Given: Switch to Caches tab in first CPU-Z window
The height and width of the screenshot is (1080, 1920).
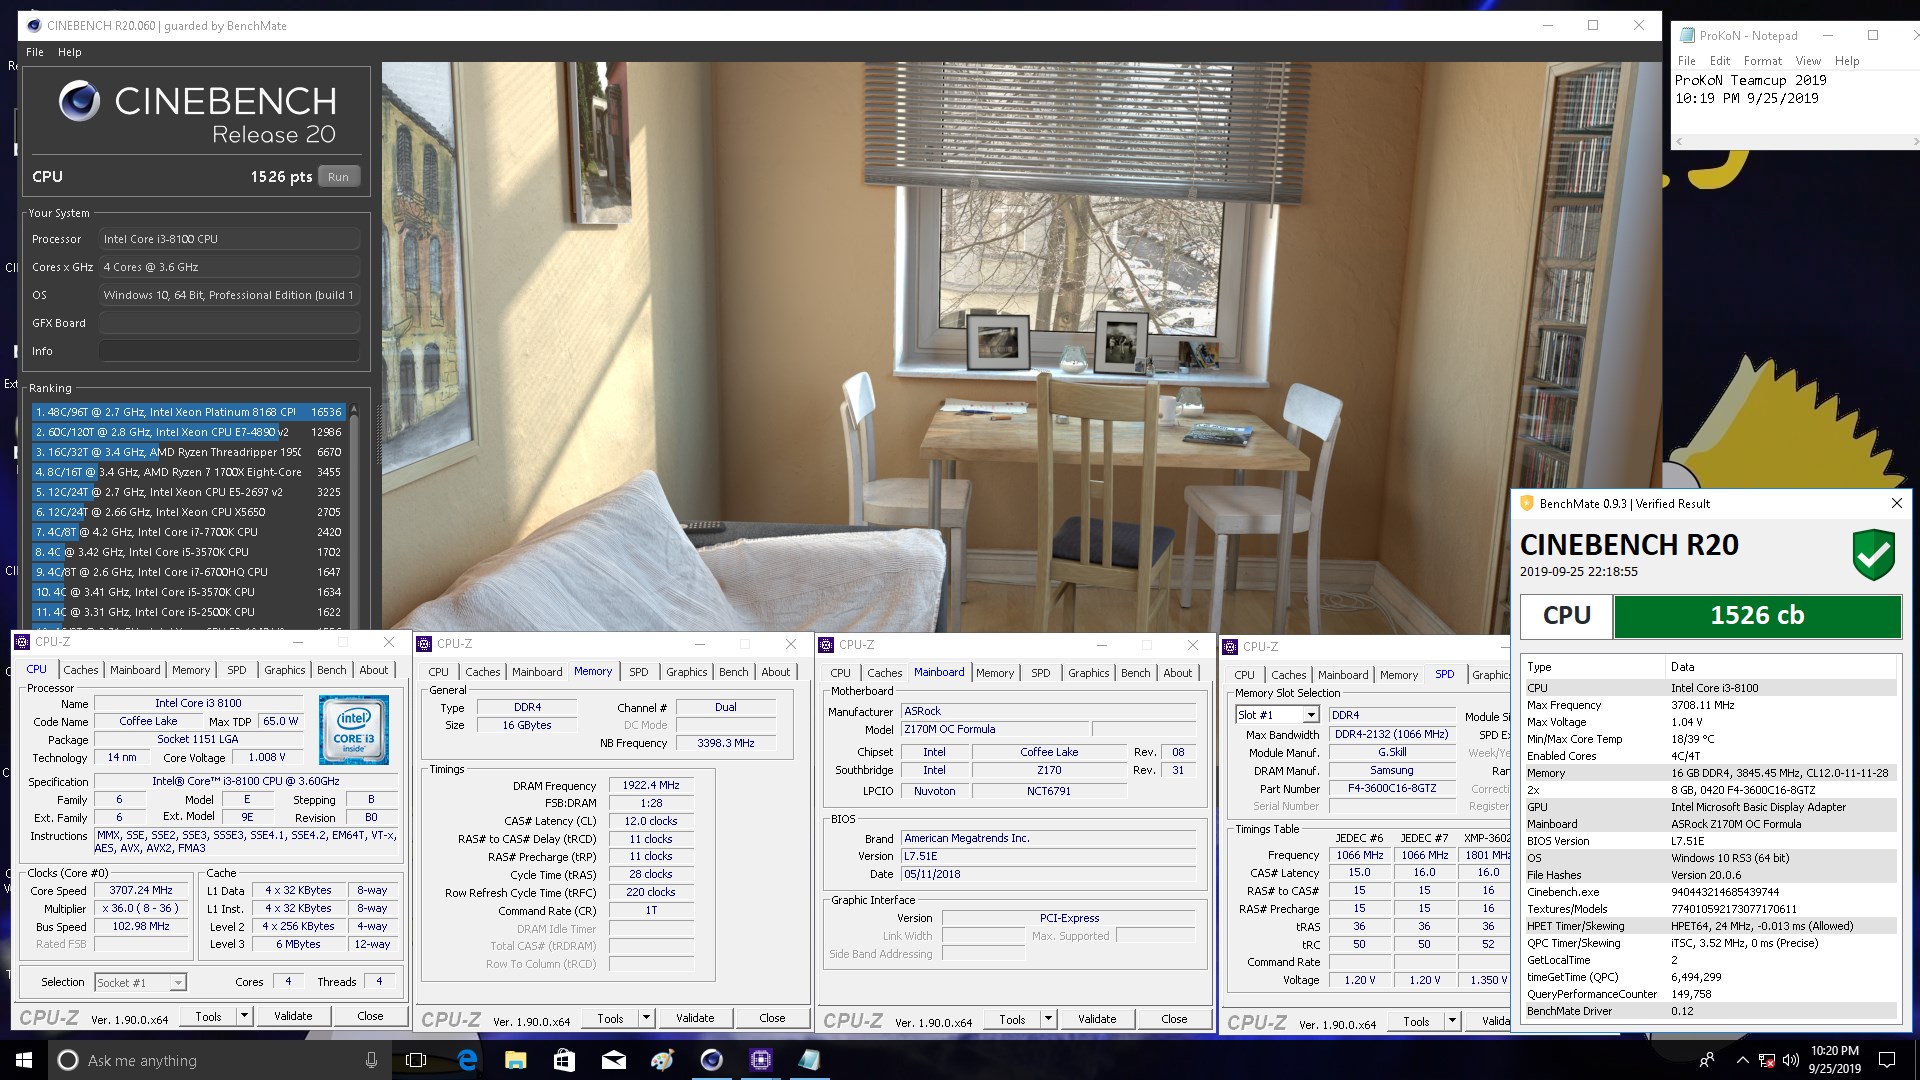Looking at the screenshot, I should 81,670.
